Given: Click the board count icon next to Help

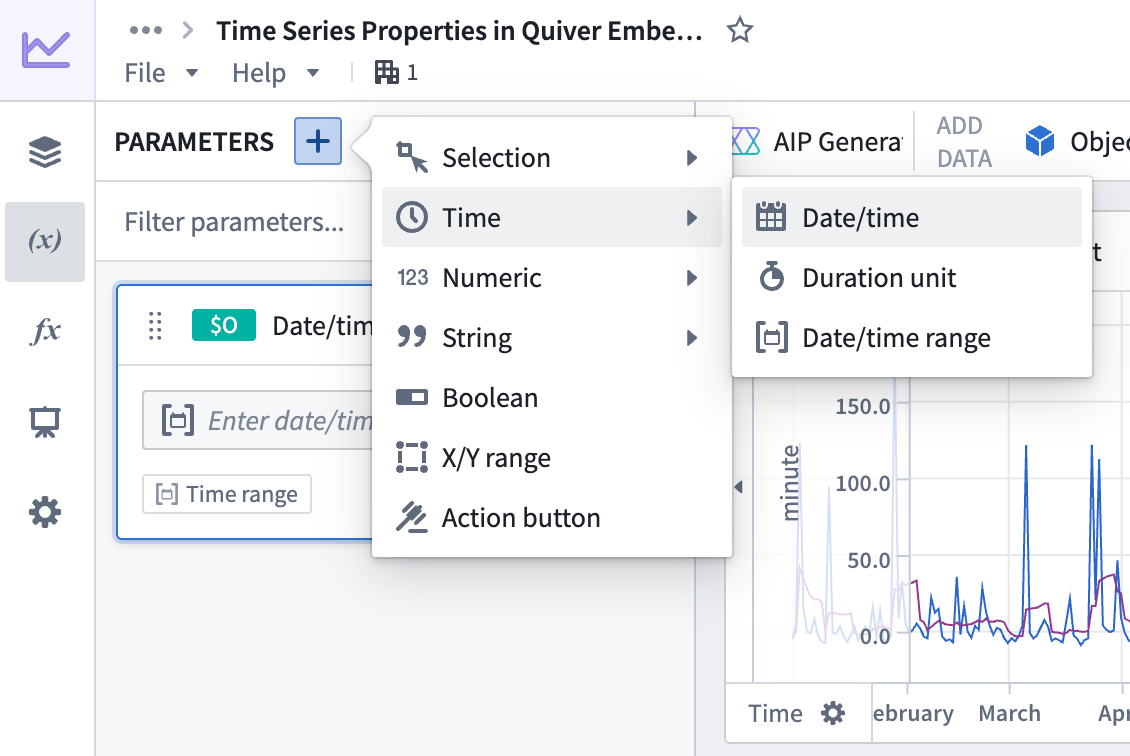Looking at the screenshot, I should (x=386, y=72).
